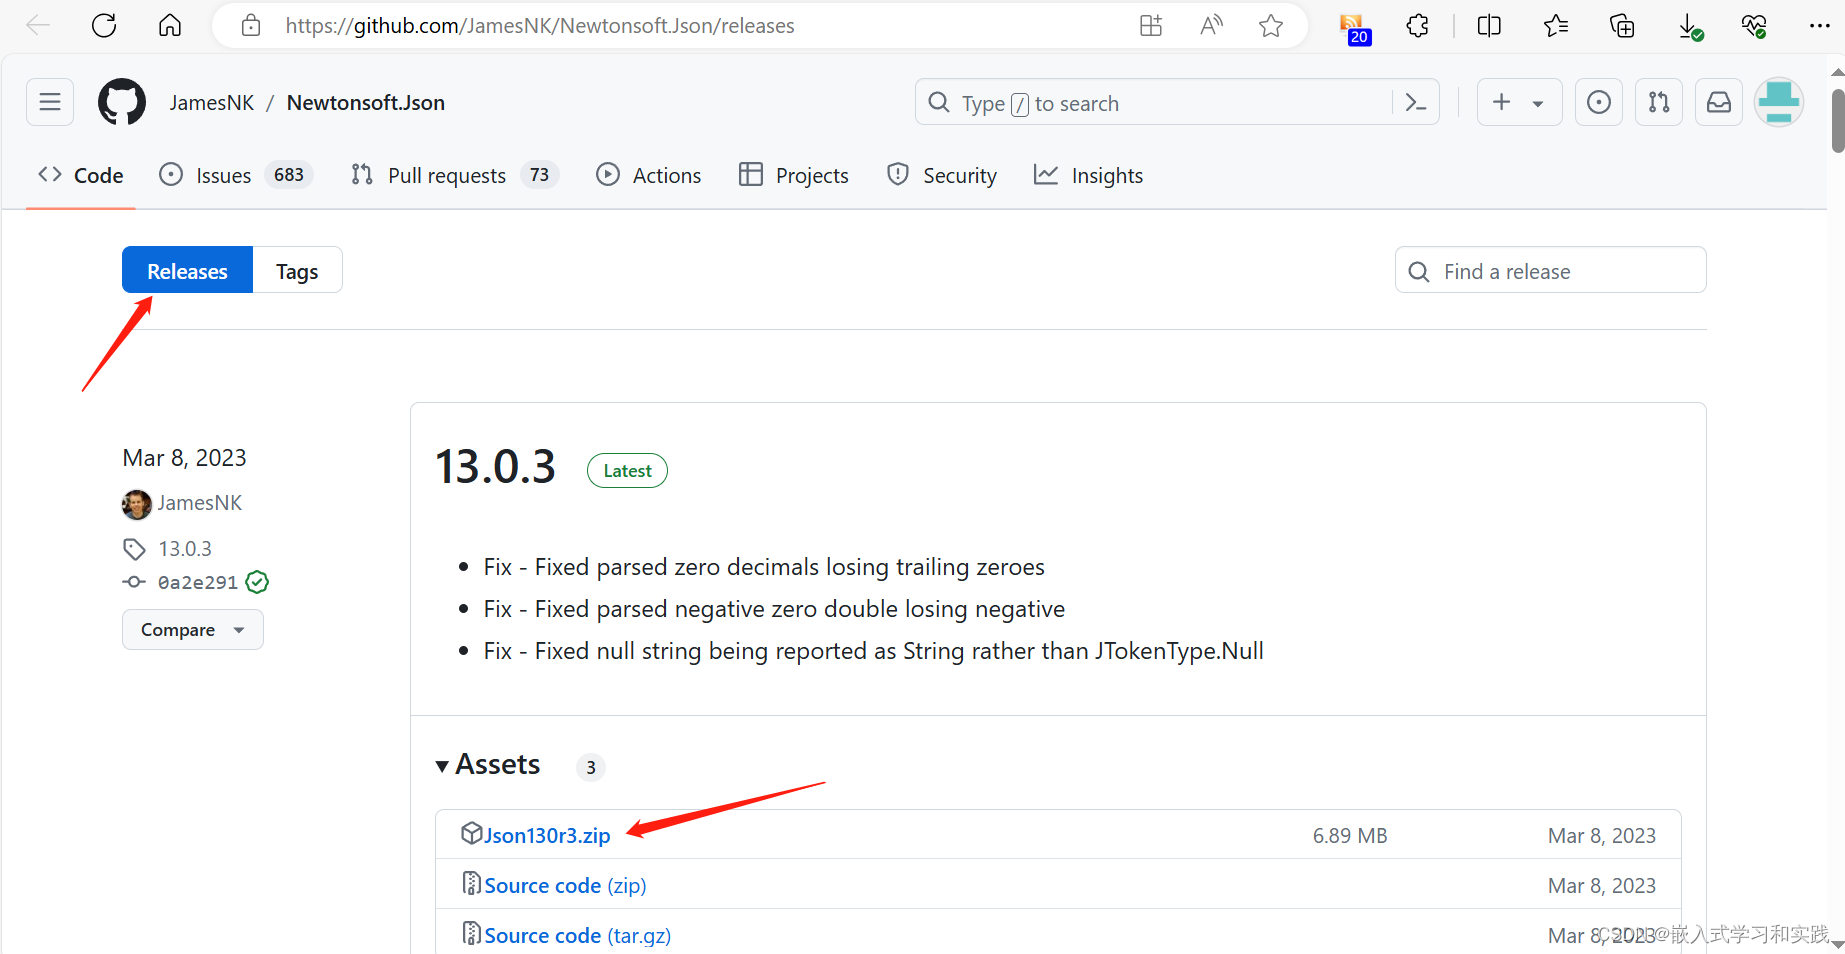Download Source code (tar.gz)

(577, 935)
